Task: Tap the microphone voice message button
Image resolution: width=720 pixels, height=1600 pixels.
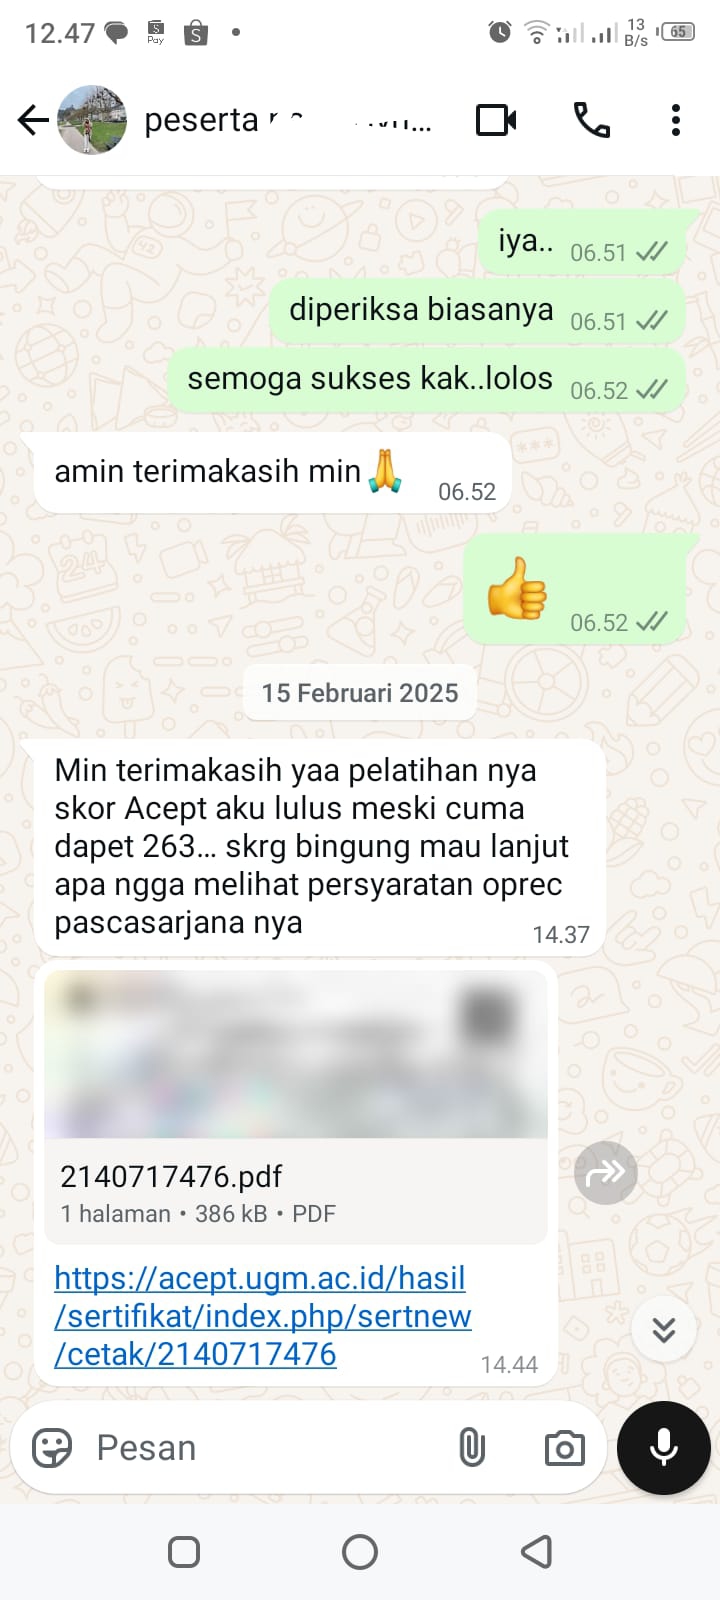Action: click(x=664, y=1447)
